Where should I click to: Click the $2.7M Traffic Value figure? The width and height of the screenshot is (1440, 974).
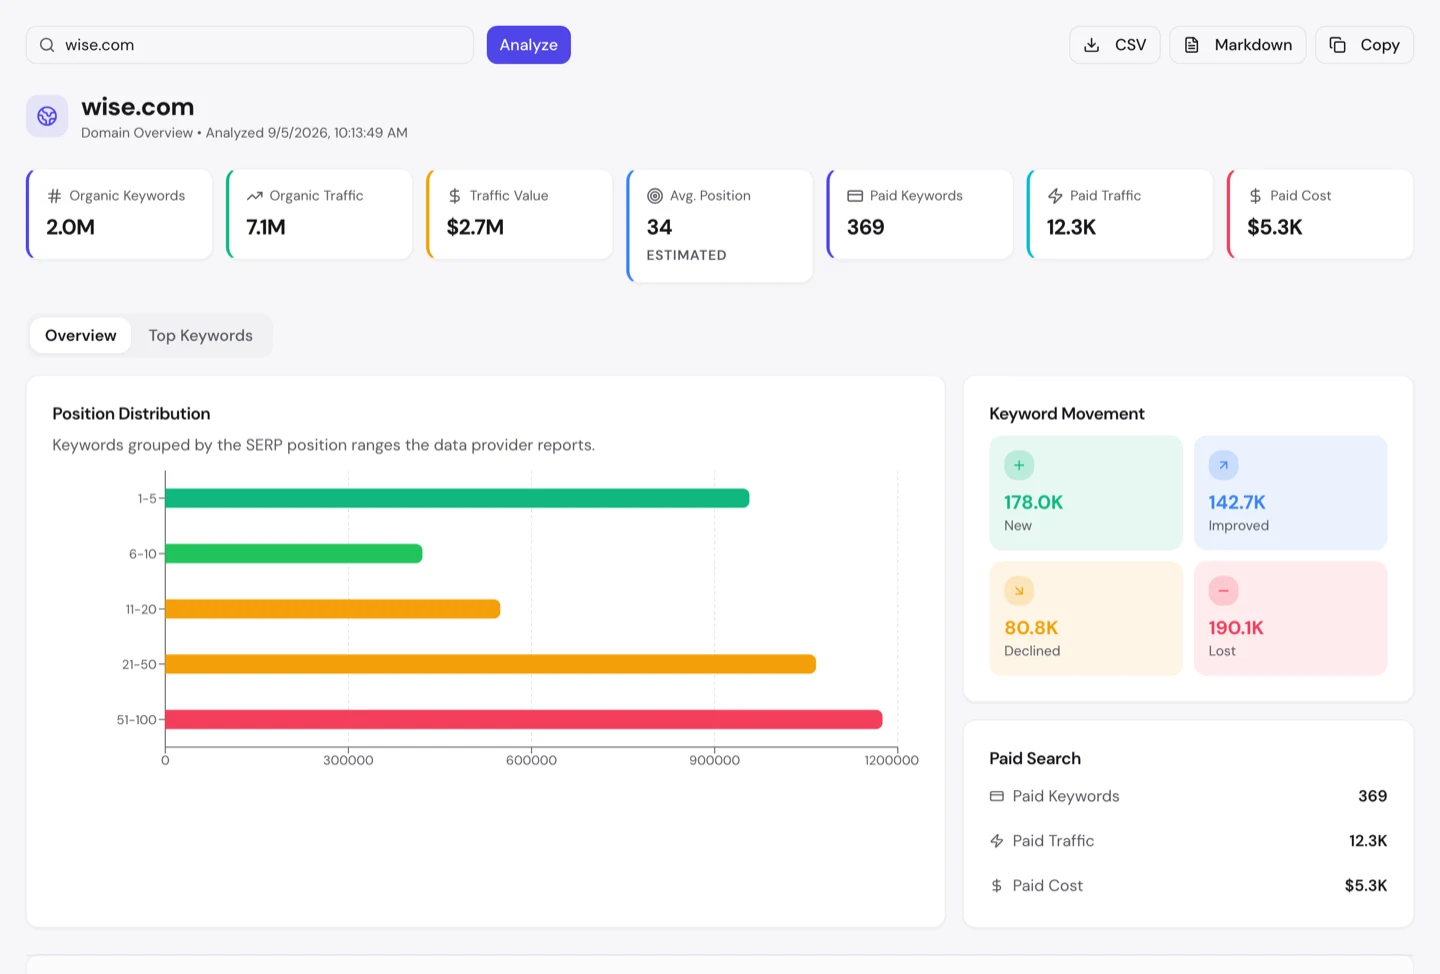(475, 227)
